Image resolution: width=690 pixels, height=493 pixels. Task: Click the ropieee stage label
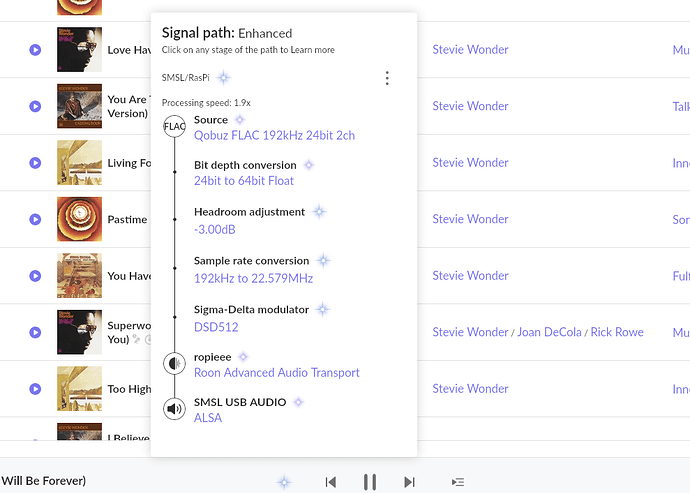coord(213,357)
